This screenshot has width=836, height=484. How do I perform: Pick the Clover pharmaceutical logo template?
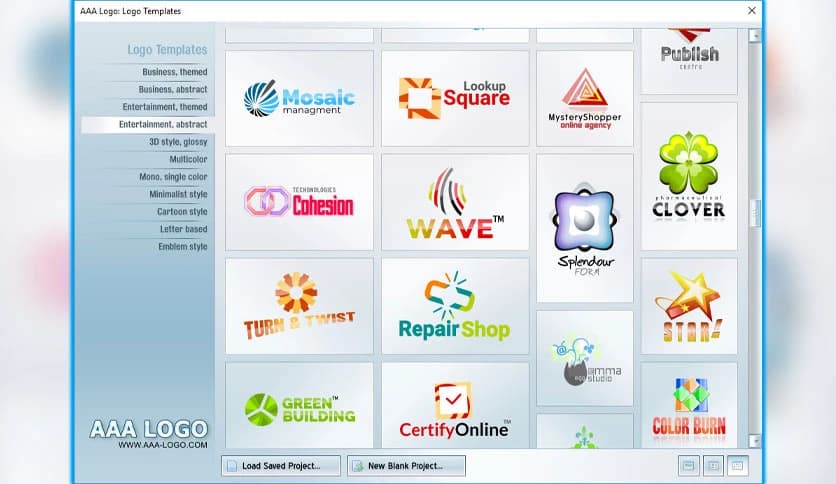pos(689,176)
